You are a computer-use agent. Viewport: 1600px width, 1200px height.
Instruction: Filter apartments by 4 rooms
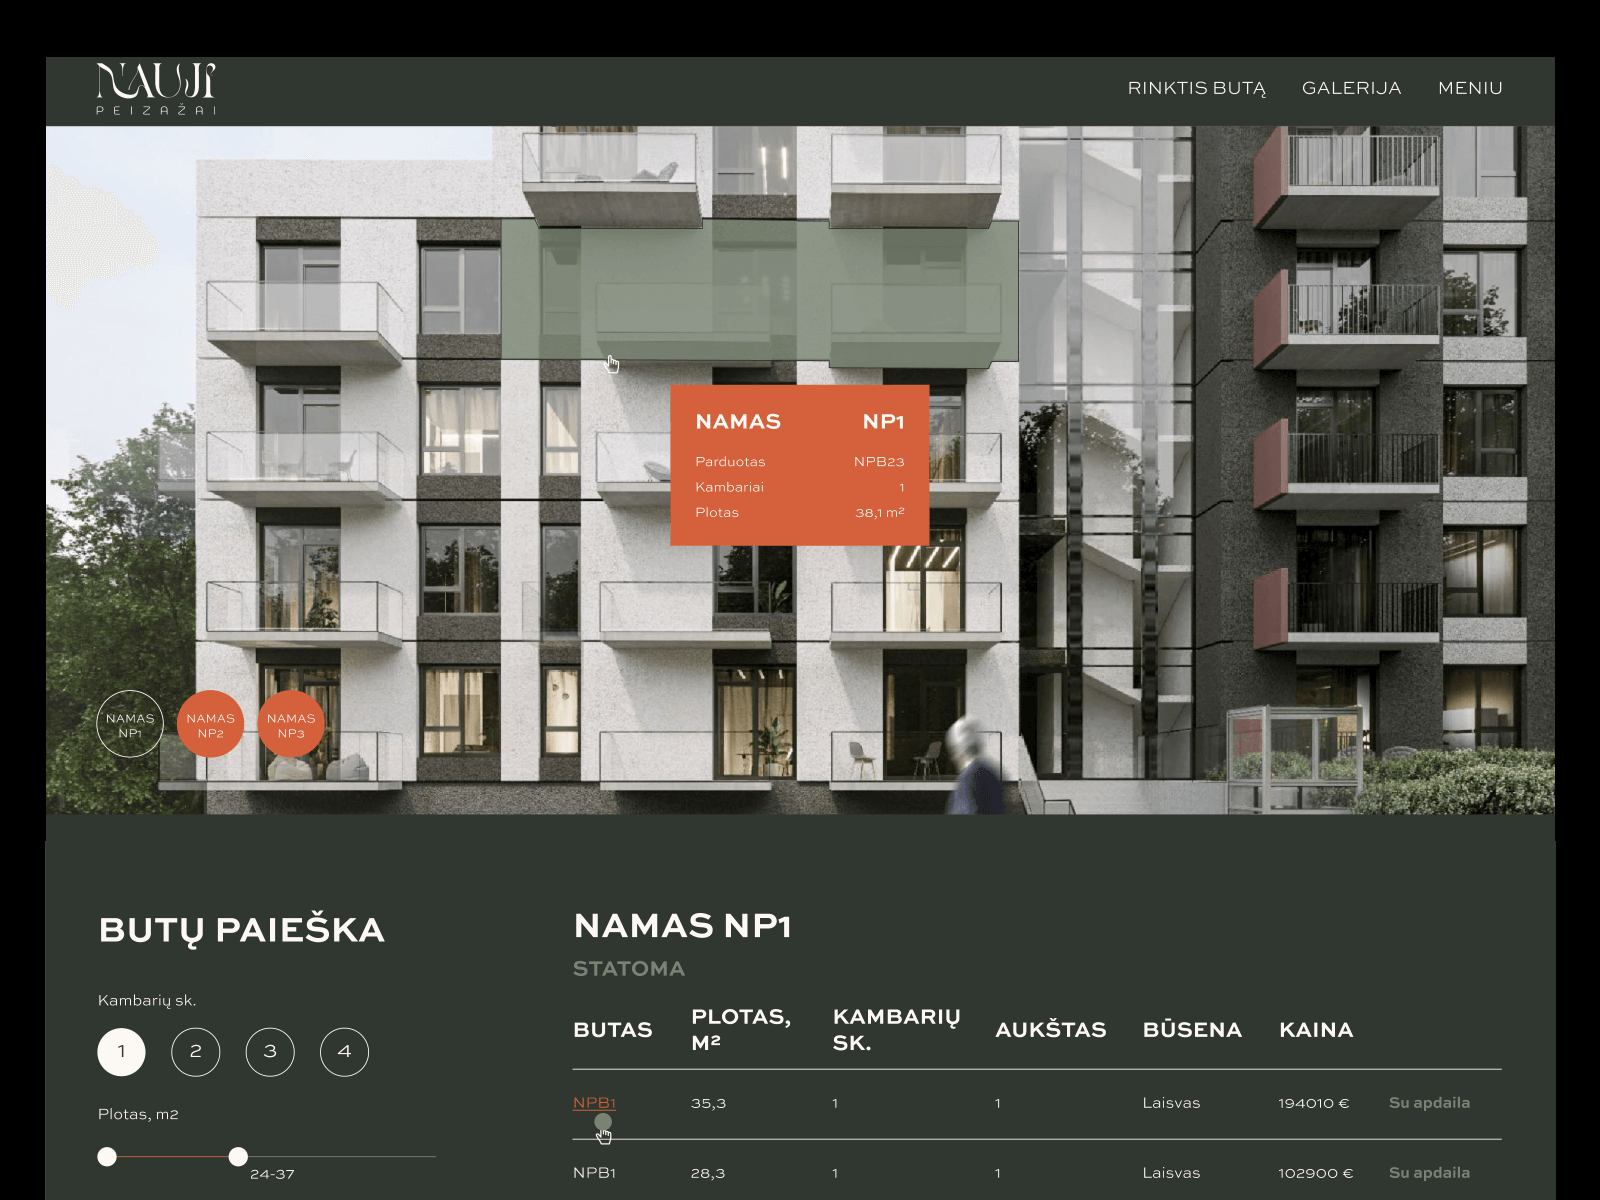[344, 1052]
